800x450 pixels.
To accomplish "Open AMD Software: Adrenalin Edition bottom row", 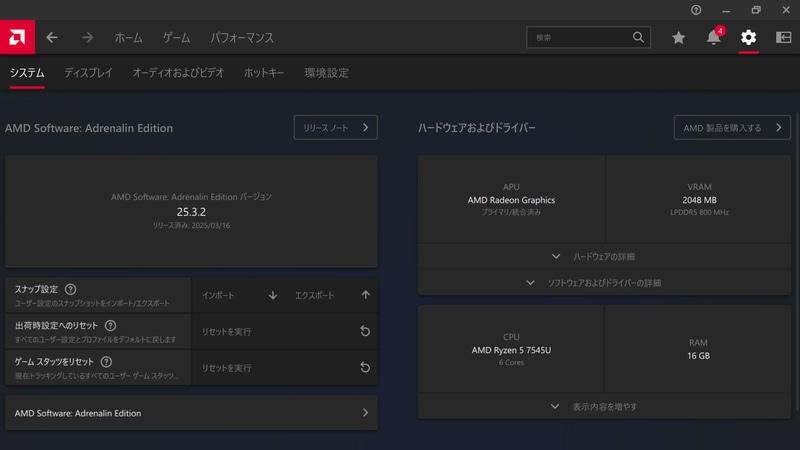I will 191,413.
